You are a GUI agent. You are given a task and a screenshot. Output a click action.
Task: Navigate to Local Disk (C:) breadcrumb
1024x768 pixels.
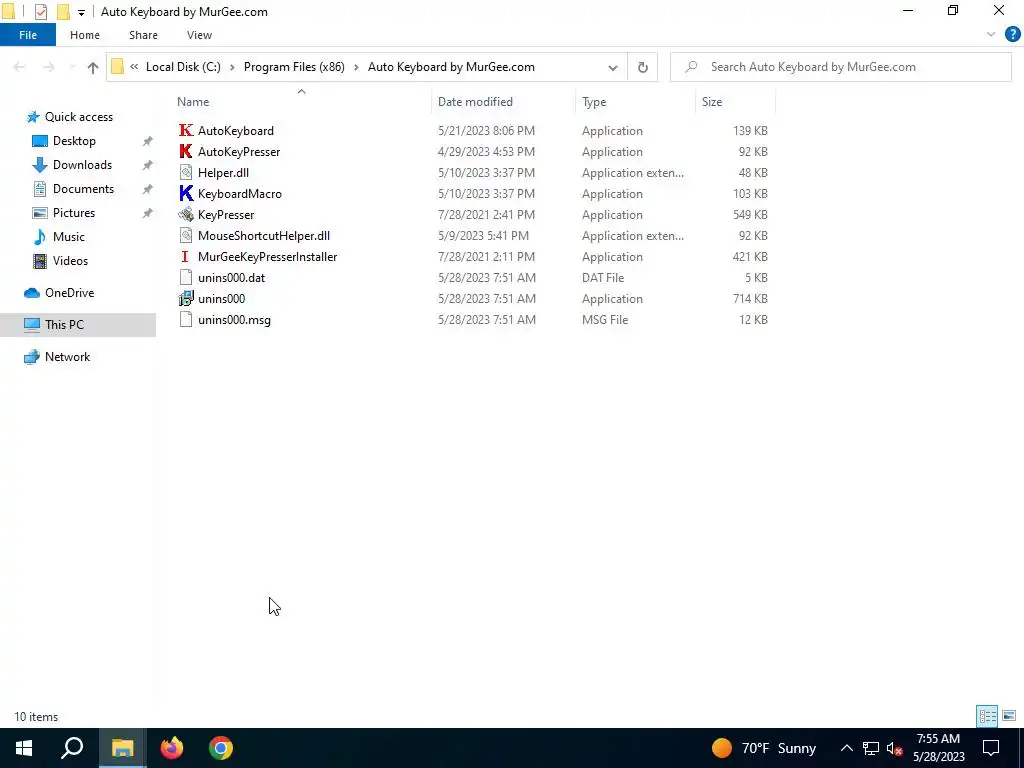(x=183, y=67)
